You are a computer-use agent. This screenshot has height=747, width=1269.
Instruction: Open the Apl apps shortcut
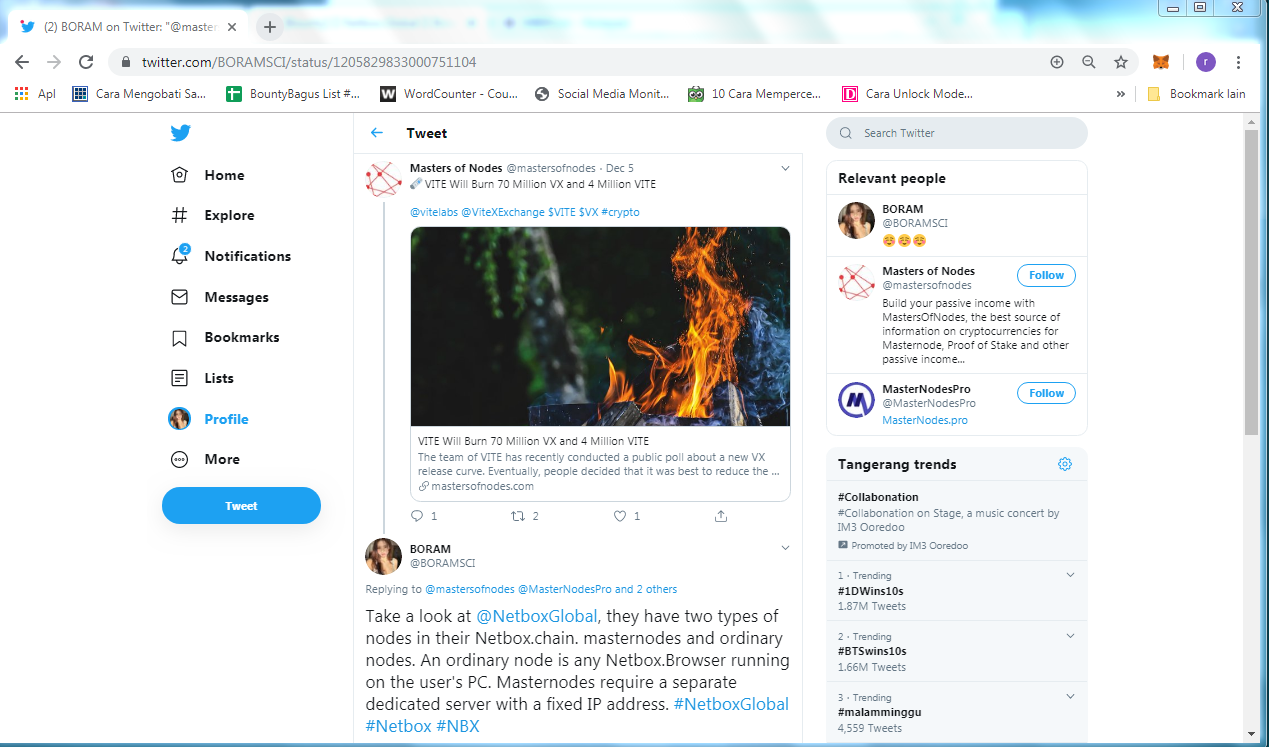(x=35, y=94)
